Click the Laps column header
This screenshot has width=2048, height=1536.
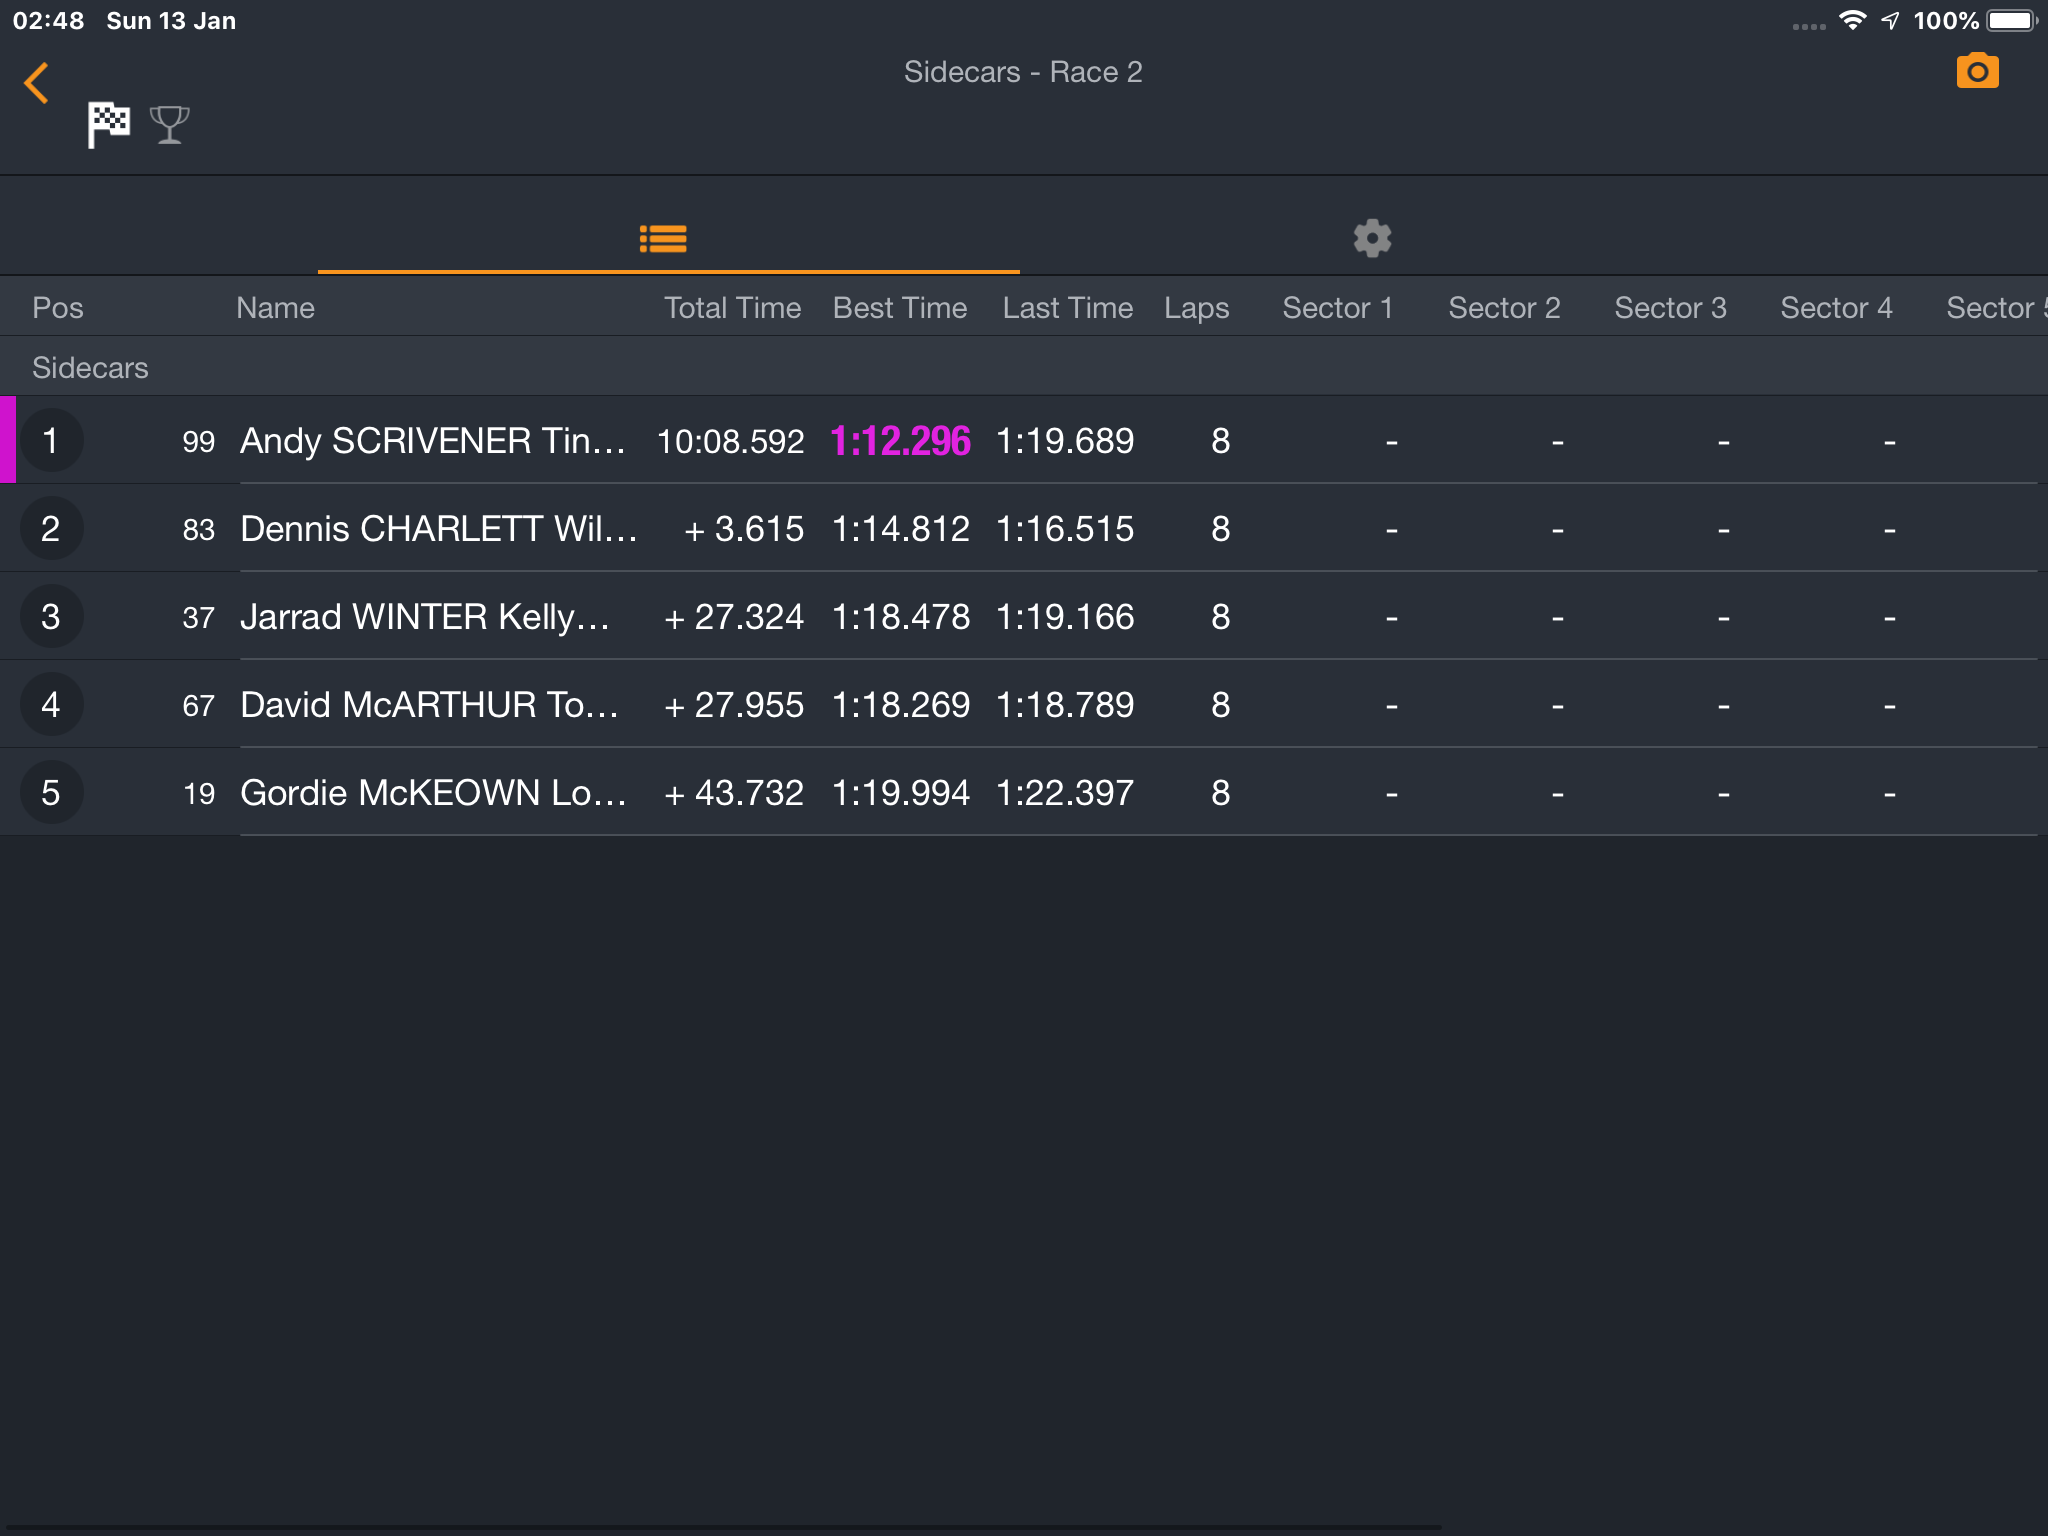point(1197,308)
